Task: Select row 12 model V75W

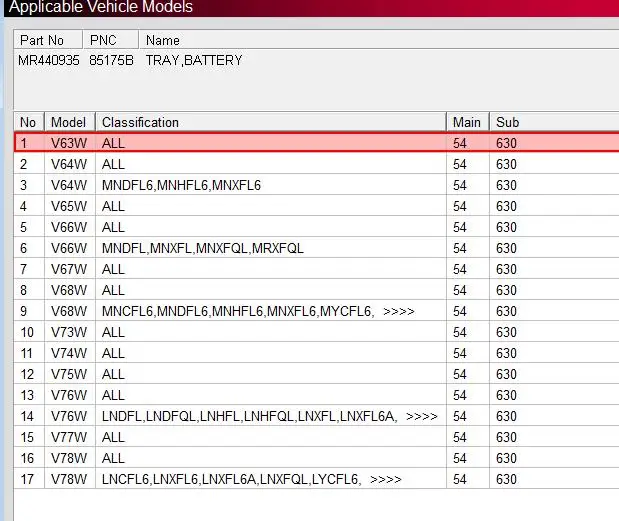Action: coord(69,374)
